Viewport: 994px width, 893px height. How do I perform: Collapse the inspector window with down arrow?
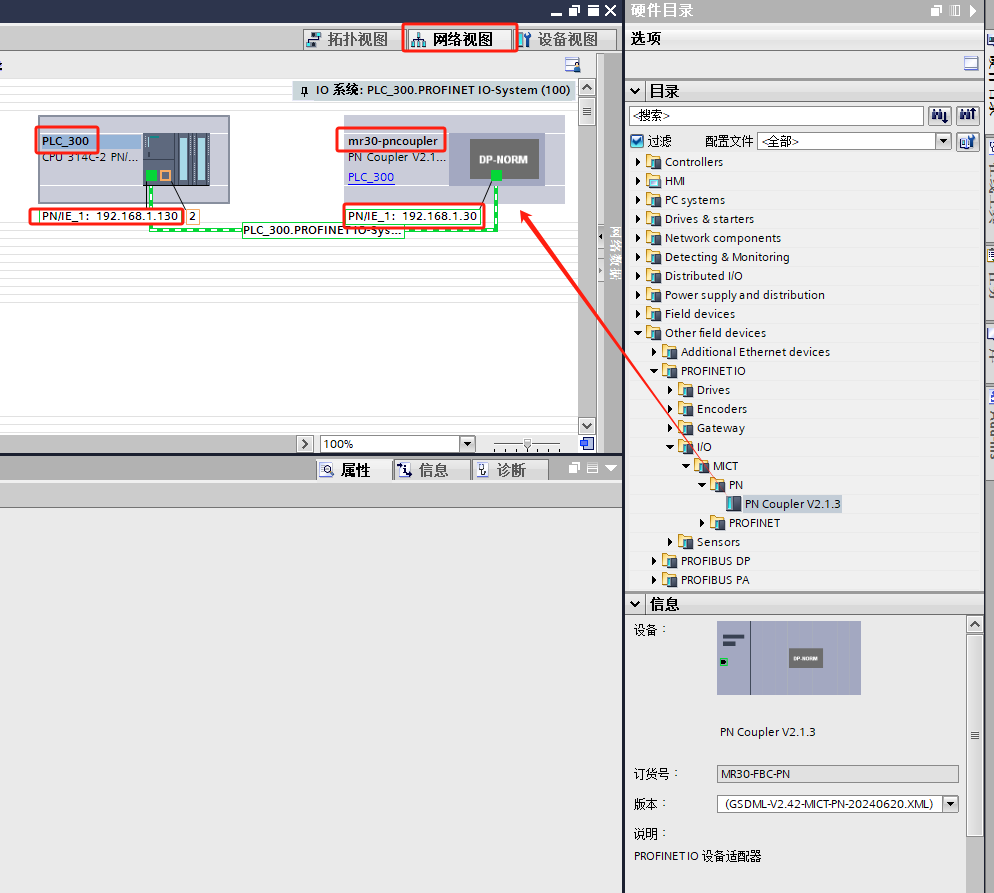click(611, 468)
